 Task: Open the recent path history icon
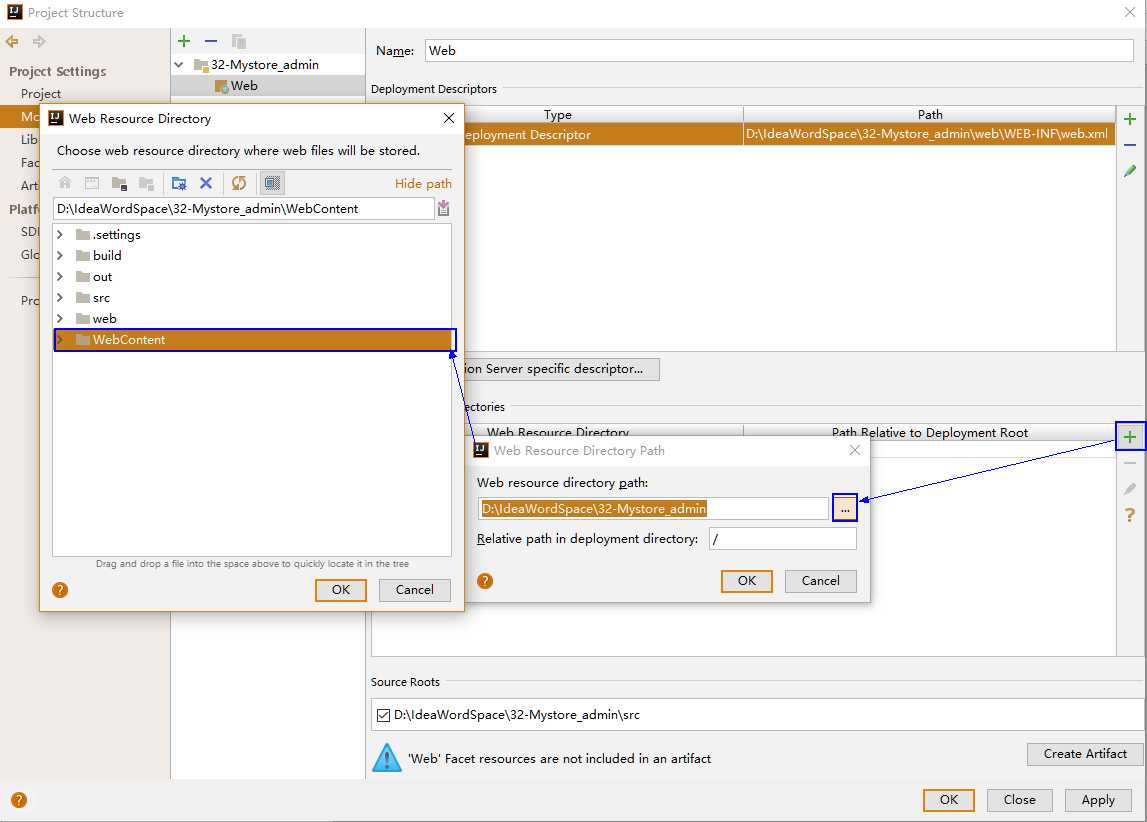443,208
